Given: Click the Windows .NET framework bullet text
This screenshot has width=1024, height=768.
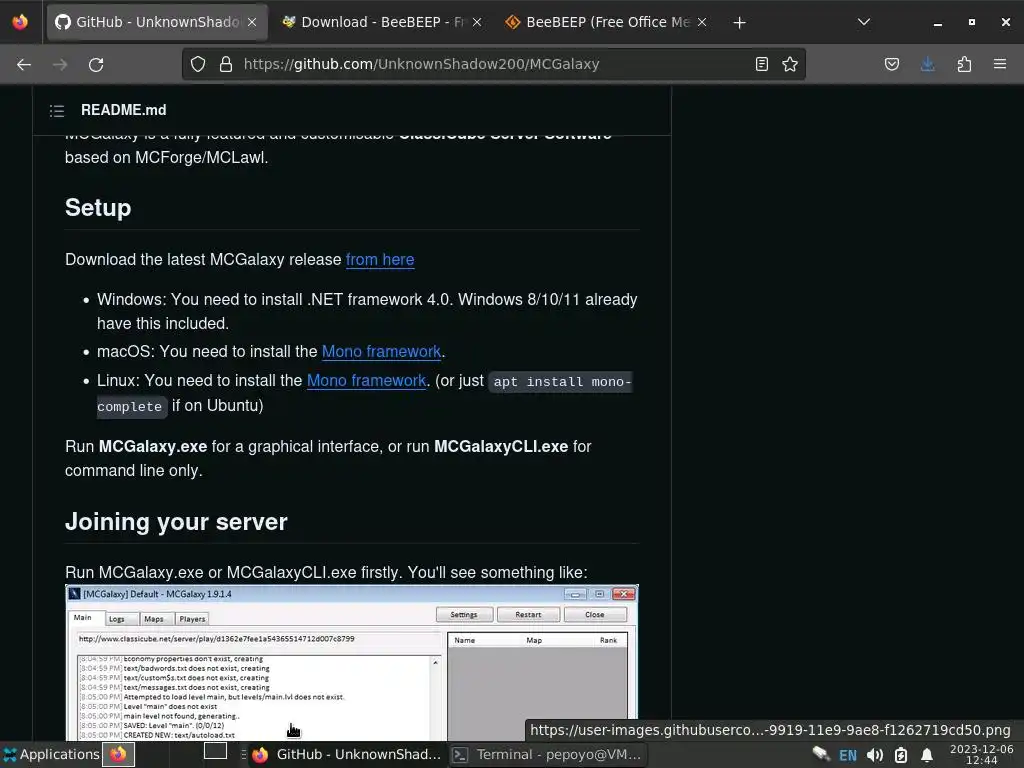Looking at the screenshot, I should [367, 312].
